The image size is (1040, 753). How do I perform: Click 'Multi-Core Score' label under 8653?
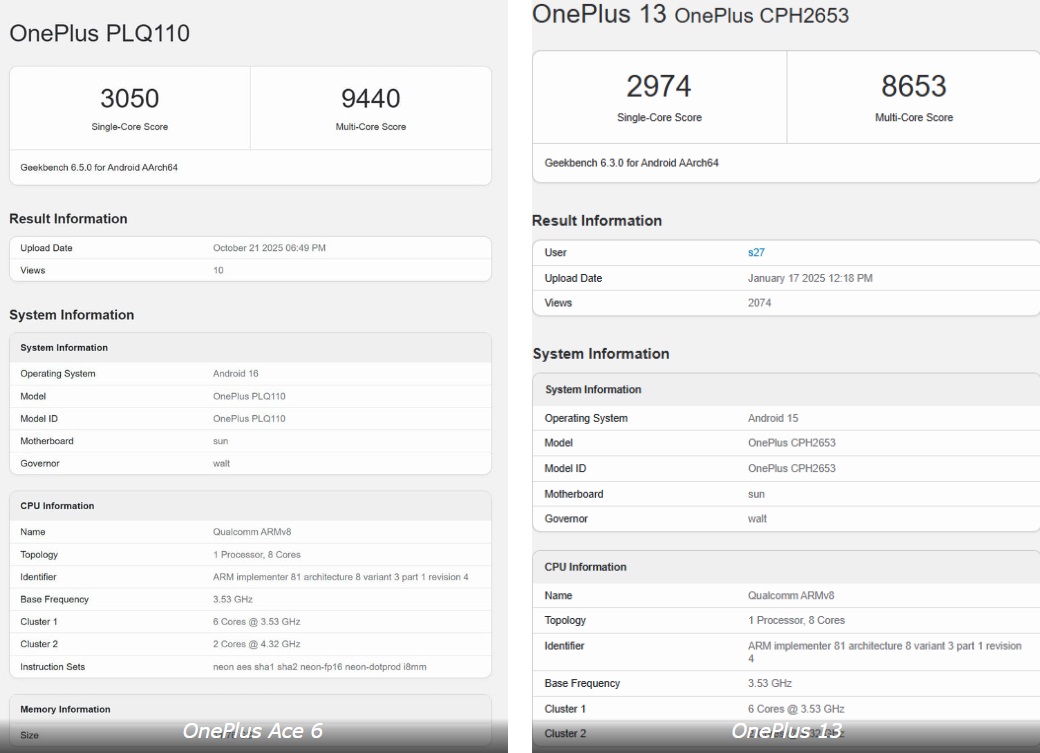(x=913, y=117)
